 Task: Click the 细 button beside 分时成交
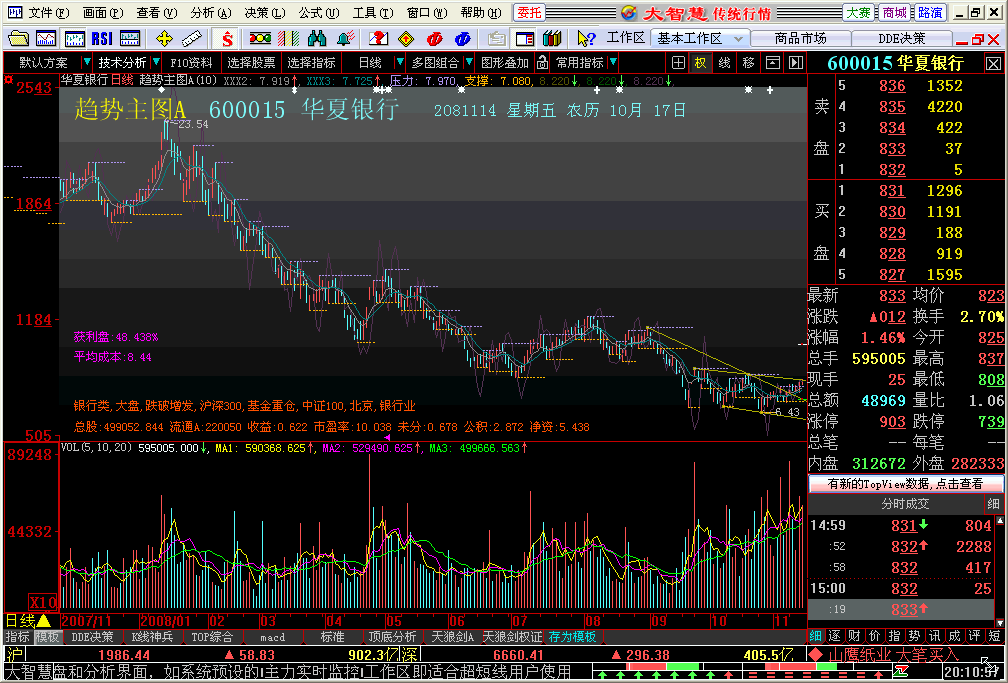[x=993, y=504]
